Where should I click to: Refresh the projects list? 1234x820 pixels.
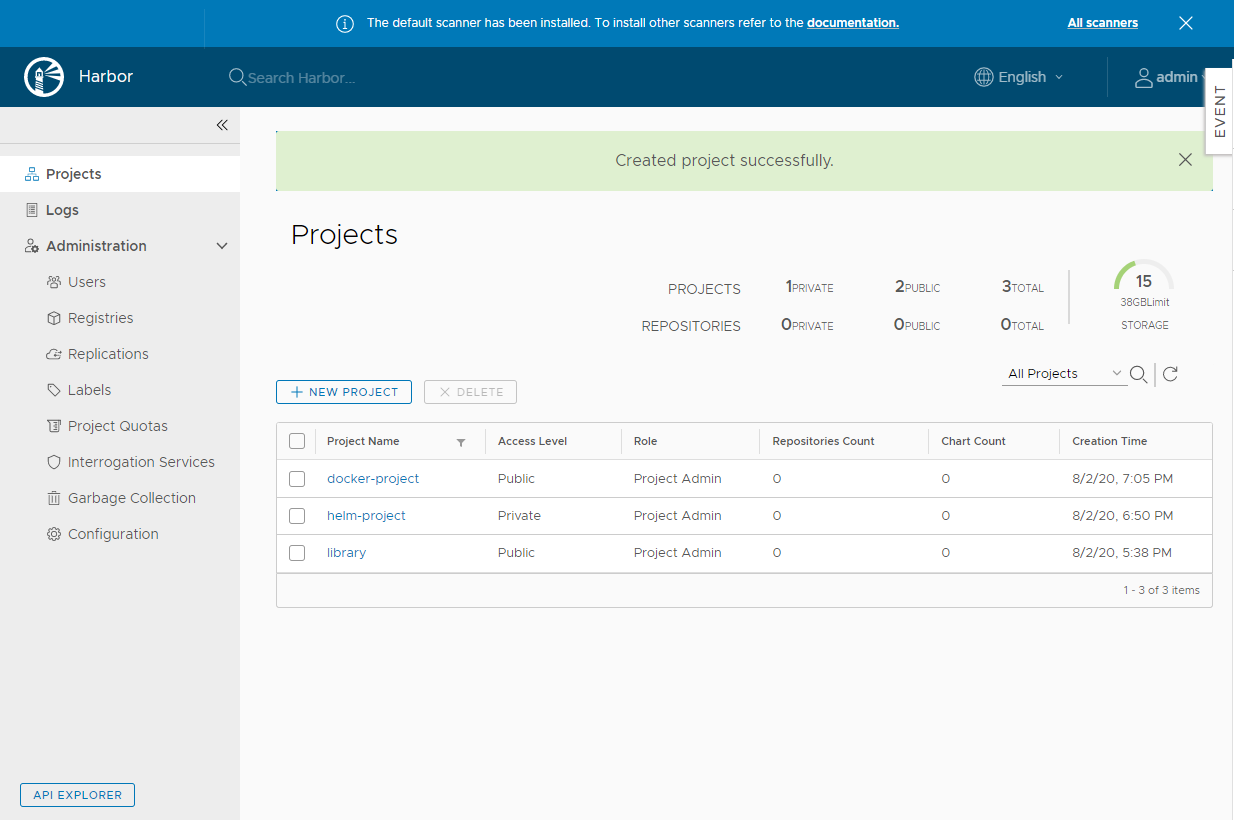pos(1170,374)
